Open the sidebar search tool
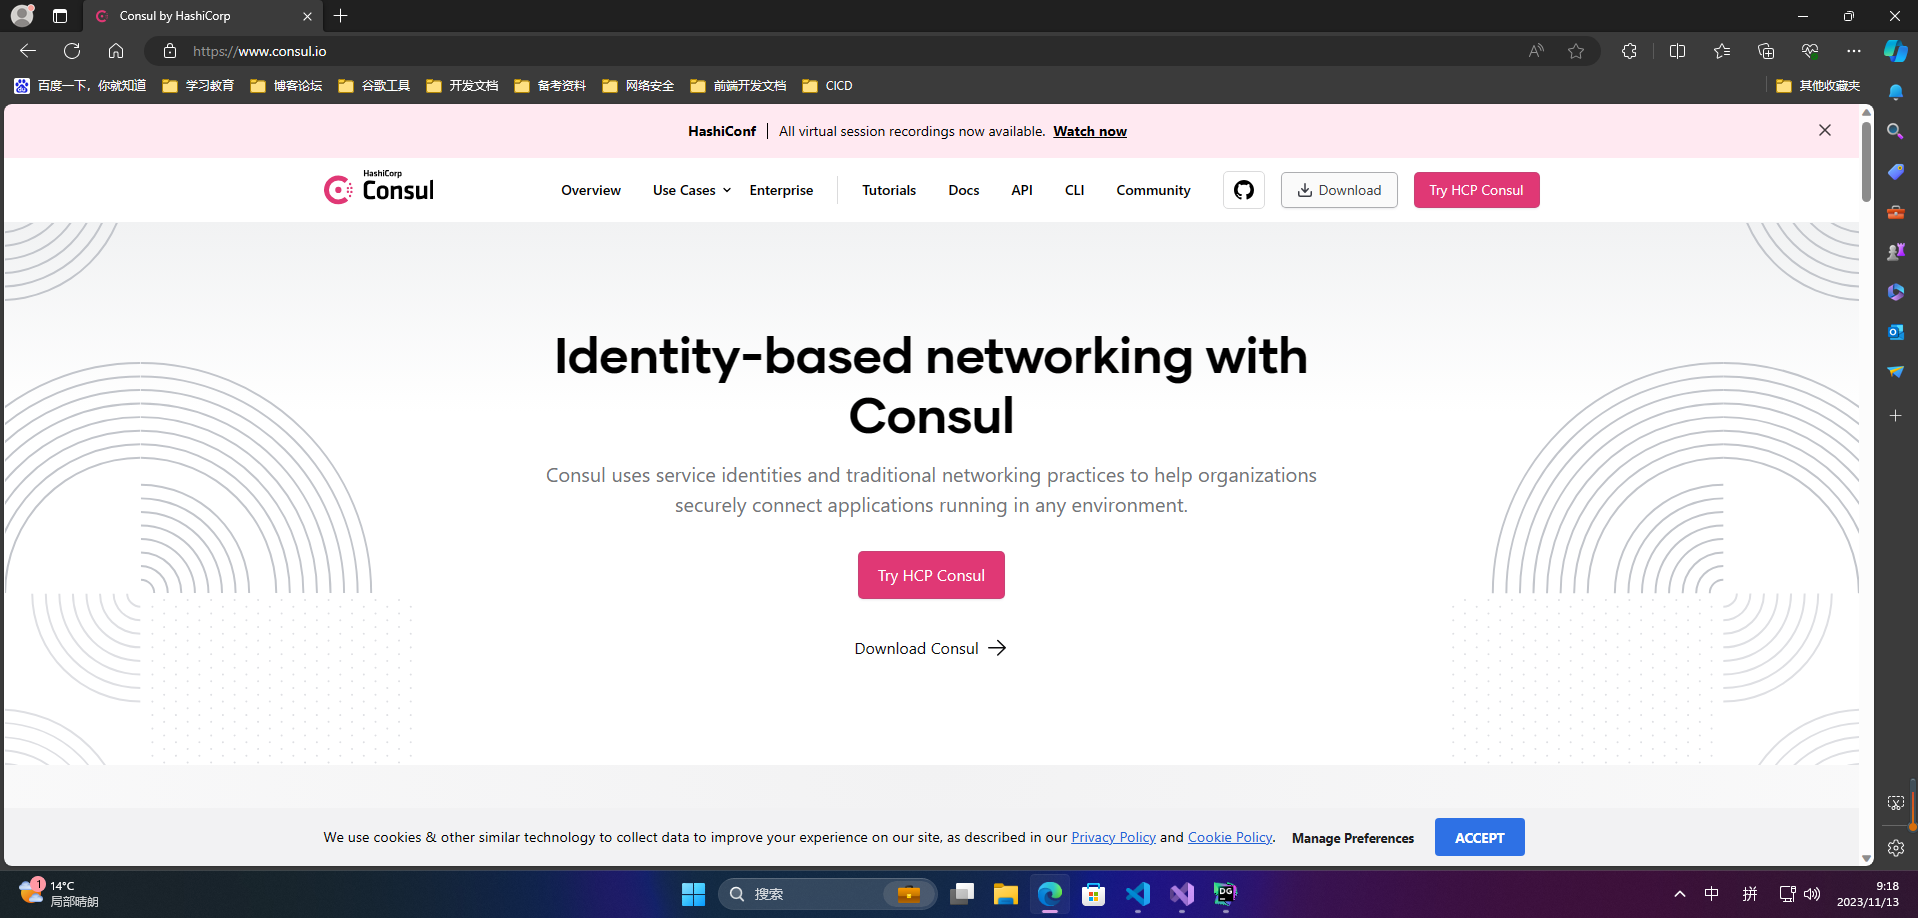Viewport: 1918px width, 918px height. [x=1896, y=131]
